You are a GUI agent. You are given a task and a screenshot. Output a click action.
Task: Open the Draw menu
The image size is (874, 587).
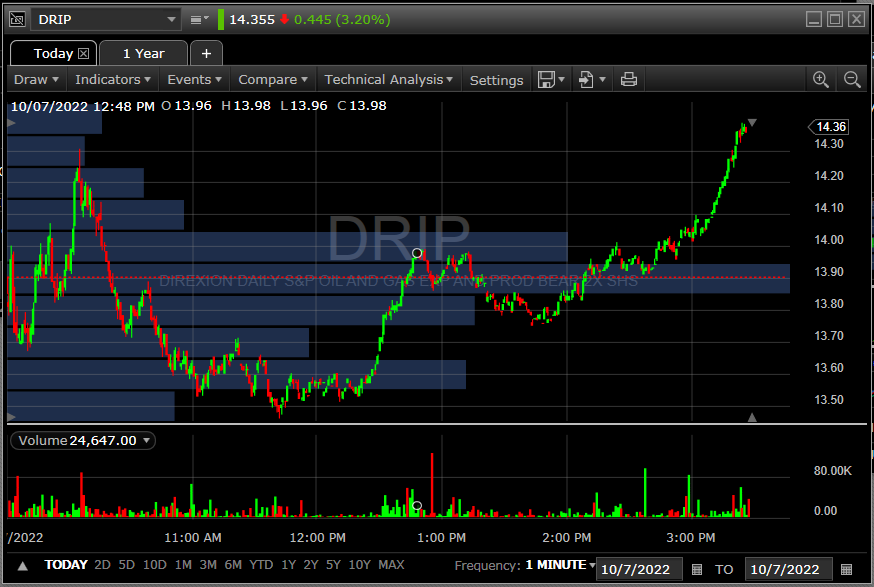pos(36,80)
